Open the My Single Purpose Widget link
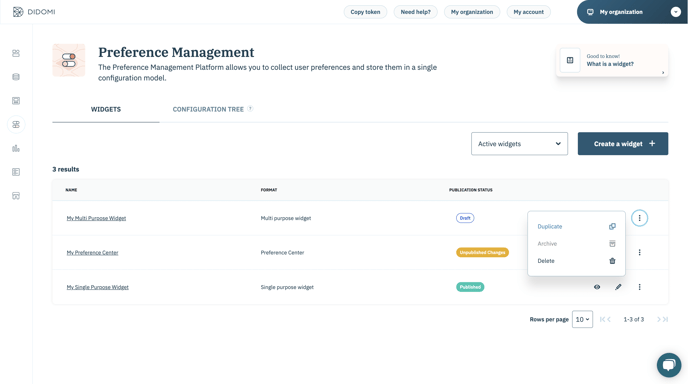 pyautogui.click(x=97, y=287)
